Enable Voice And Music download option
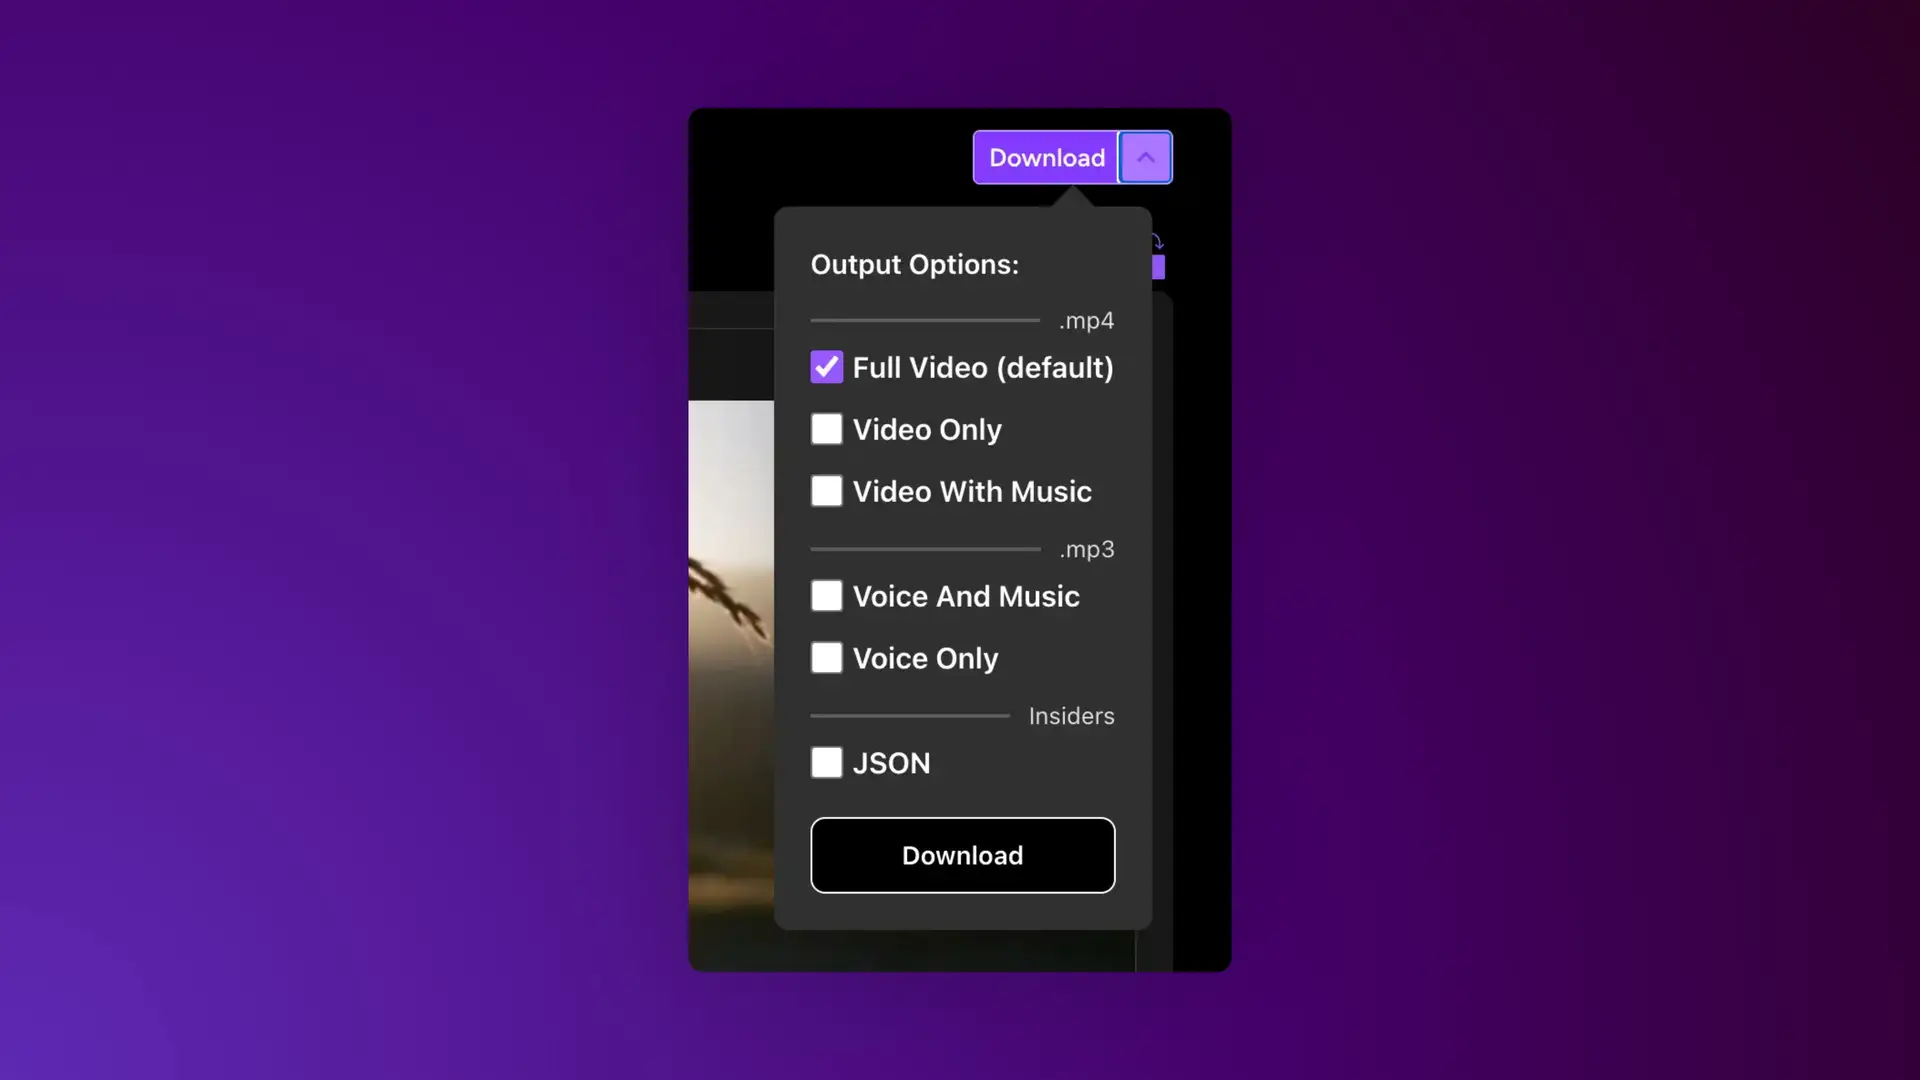 point(827,596)
